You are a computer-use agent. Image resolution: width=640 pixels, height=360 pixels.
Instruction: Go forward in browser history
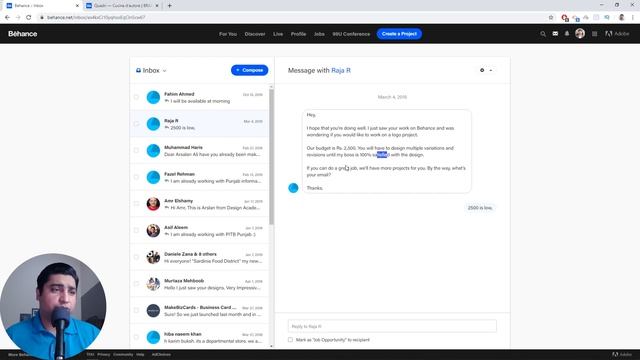pos(18,18)
